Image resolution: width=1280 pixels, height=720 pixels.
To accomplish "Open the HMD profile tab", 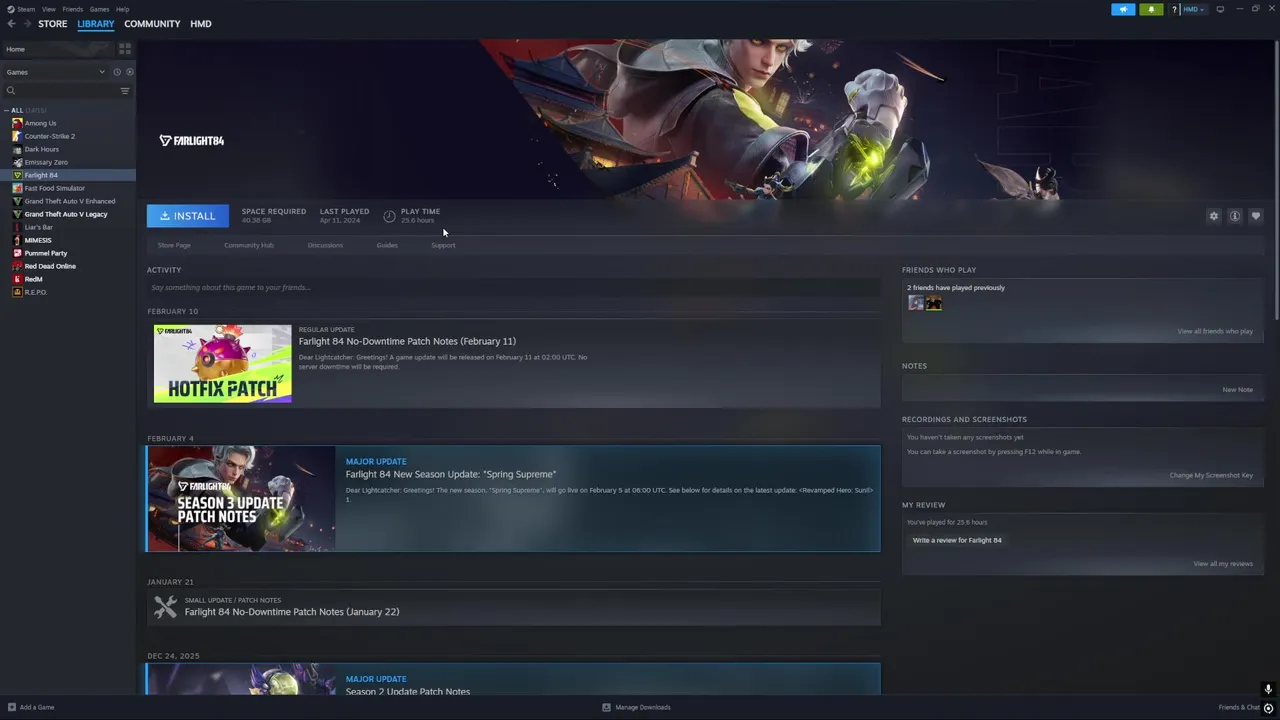I will [201, 24].
